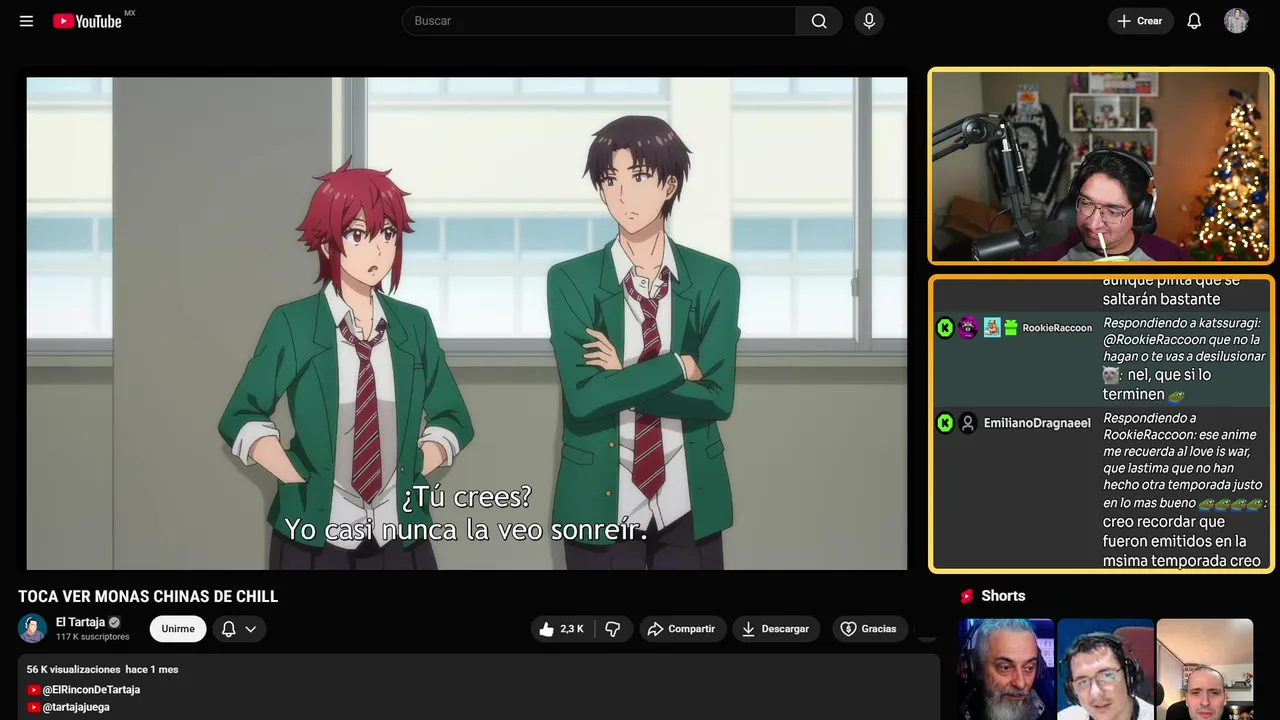Click green Kick badge beside RookieRaccoon
Image resolution: width=1280 pixels, height=720 pixels.
945,328
